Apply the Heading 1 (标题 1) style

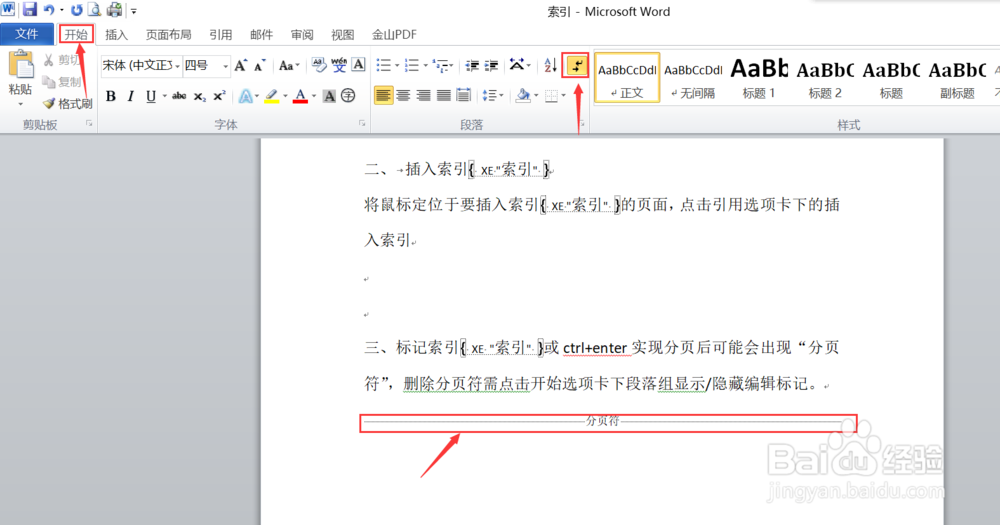(759, 78)
